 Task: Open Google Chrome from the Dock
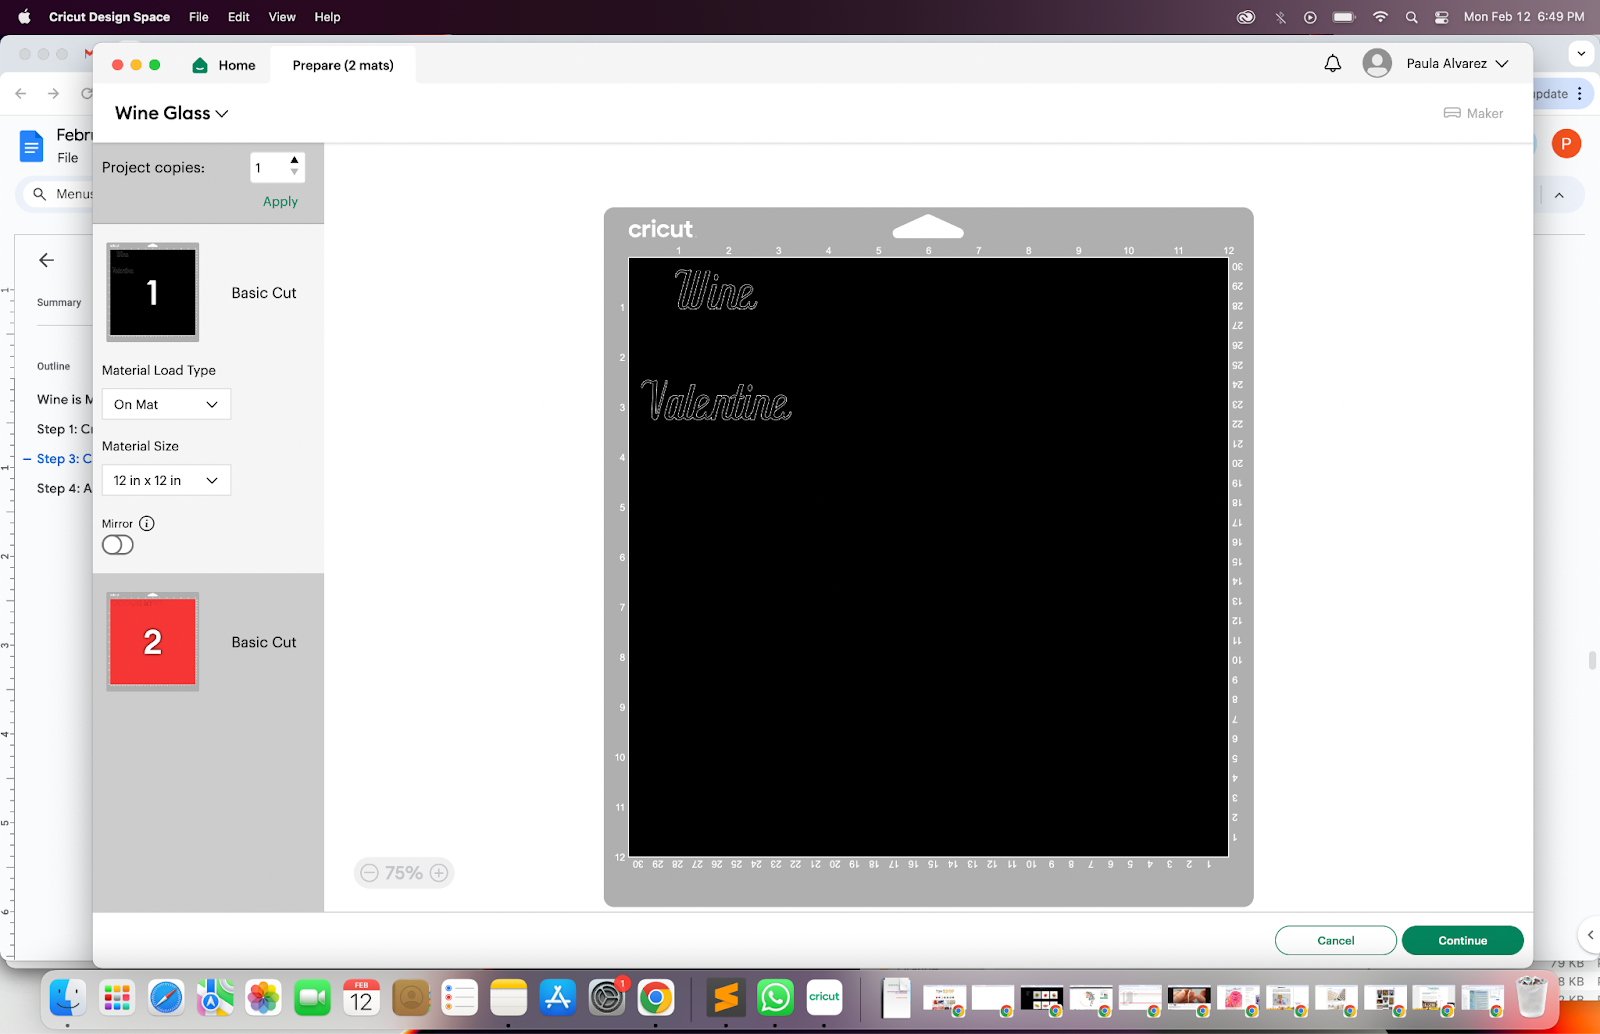pos(656,997)
